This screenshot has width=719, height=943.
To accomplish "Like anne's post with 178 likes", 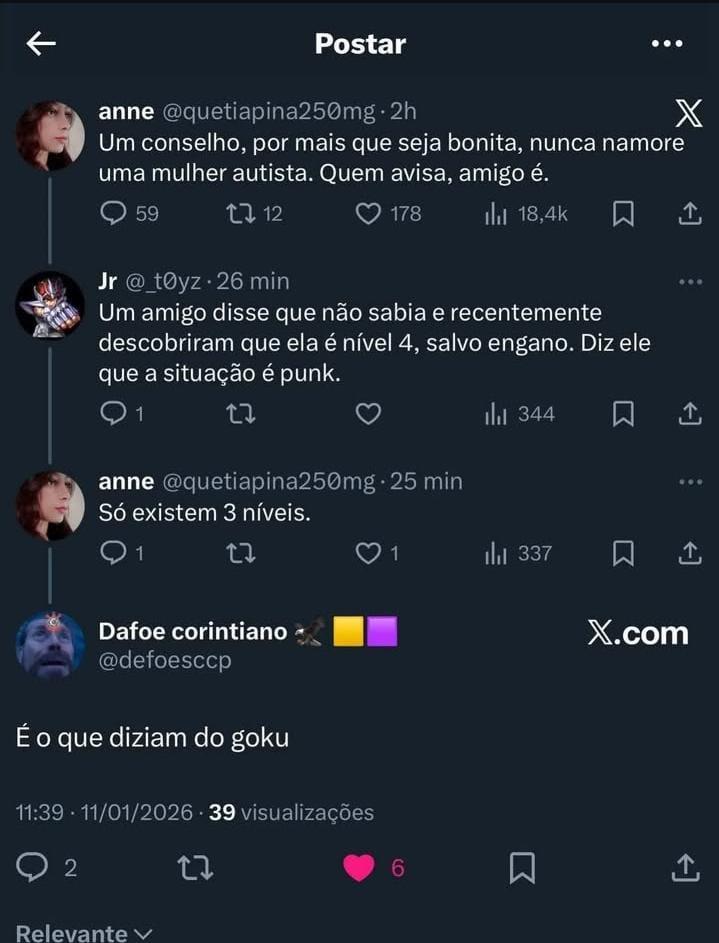I will click(x=369, y=213).
